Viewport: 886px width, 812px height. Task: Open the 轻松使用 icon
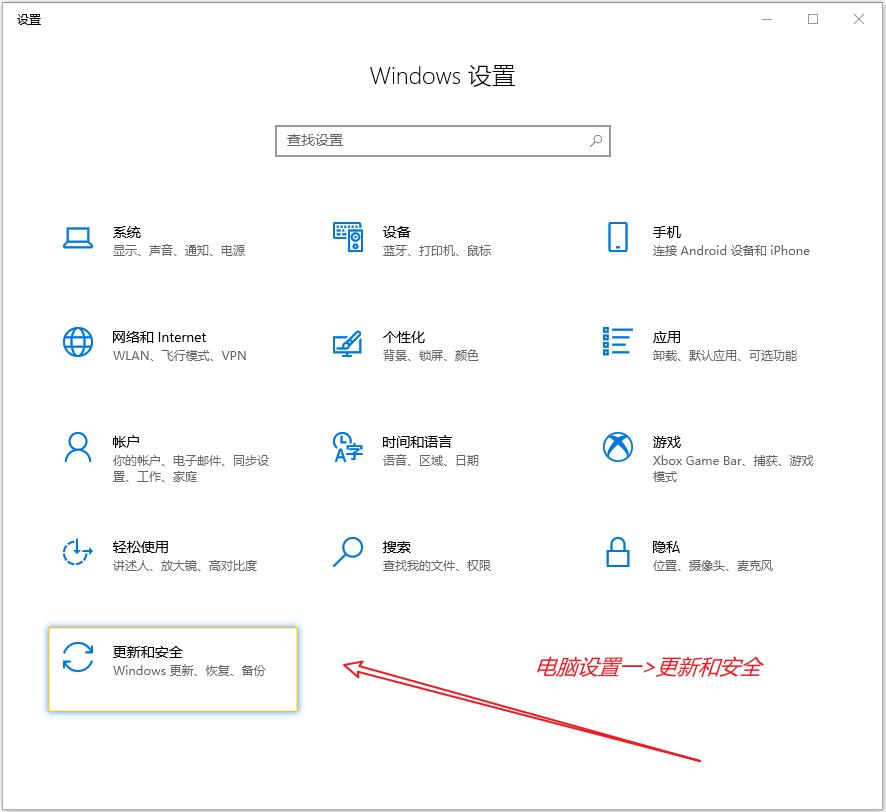point(78,552)
